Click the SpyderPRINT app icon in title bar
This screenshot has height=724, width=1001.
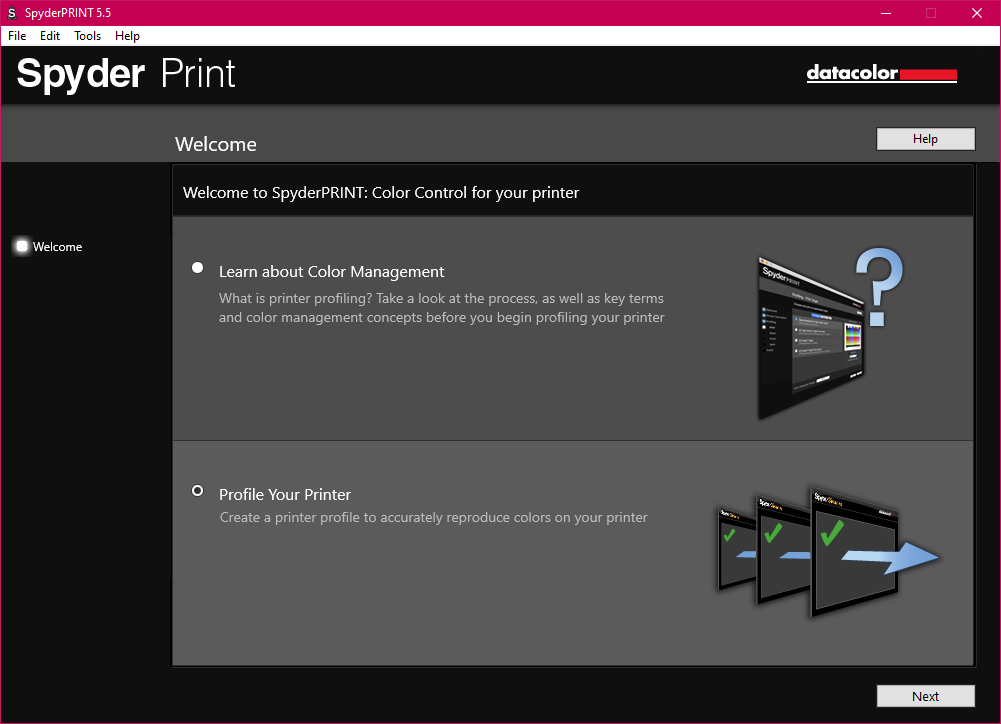(x=11, y=13)
